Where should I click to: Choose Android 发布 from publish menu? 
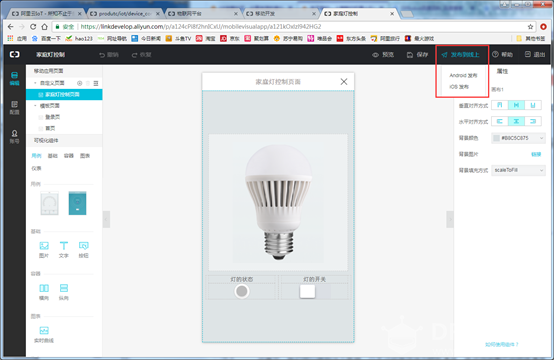point(463,75)
